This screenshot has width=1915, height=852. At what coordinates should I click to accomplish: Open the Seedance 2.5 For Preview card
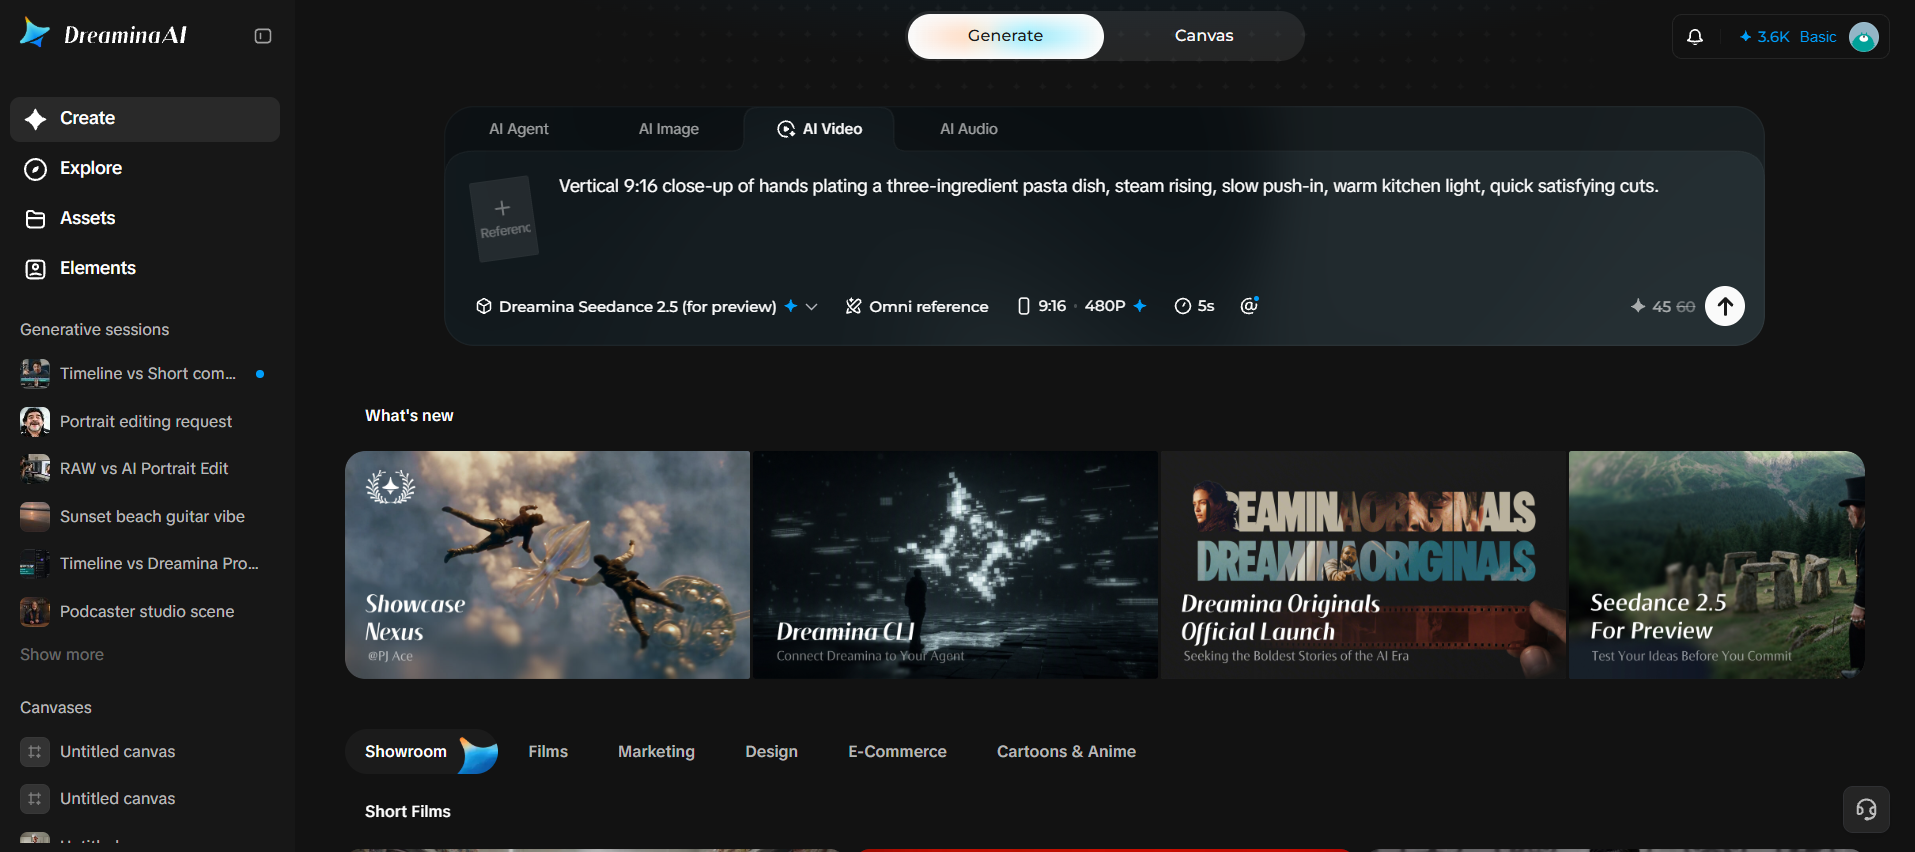(1717, 565)
